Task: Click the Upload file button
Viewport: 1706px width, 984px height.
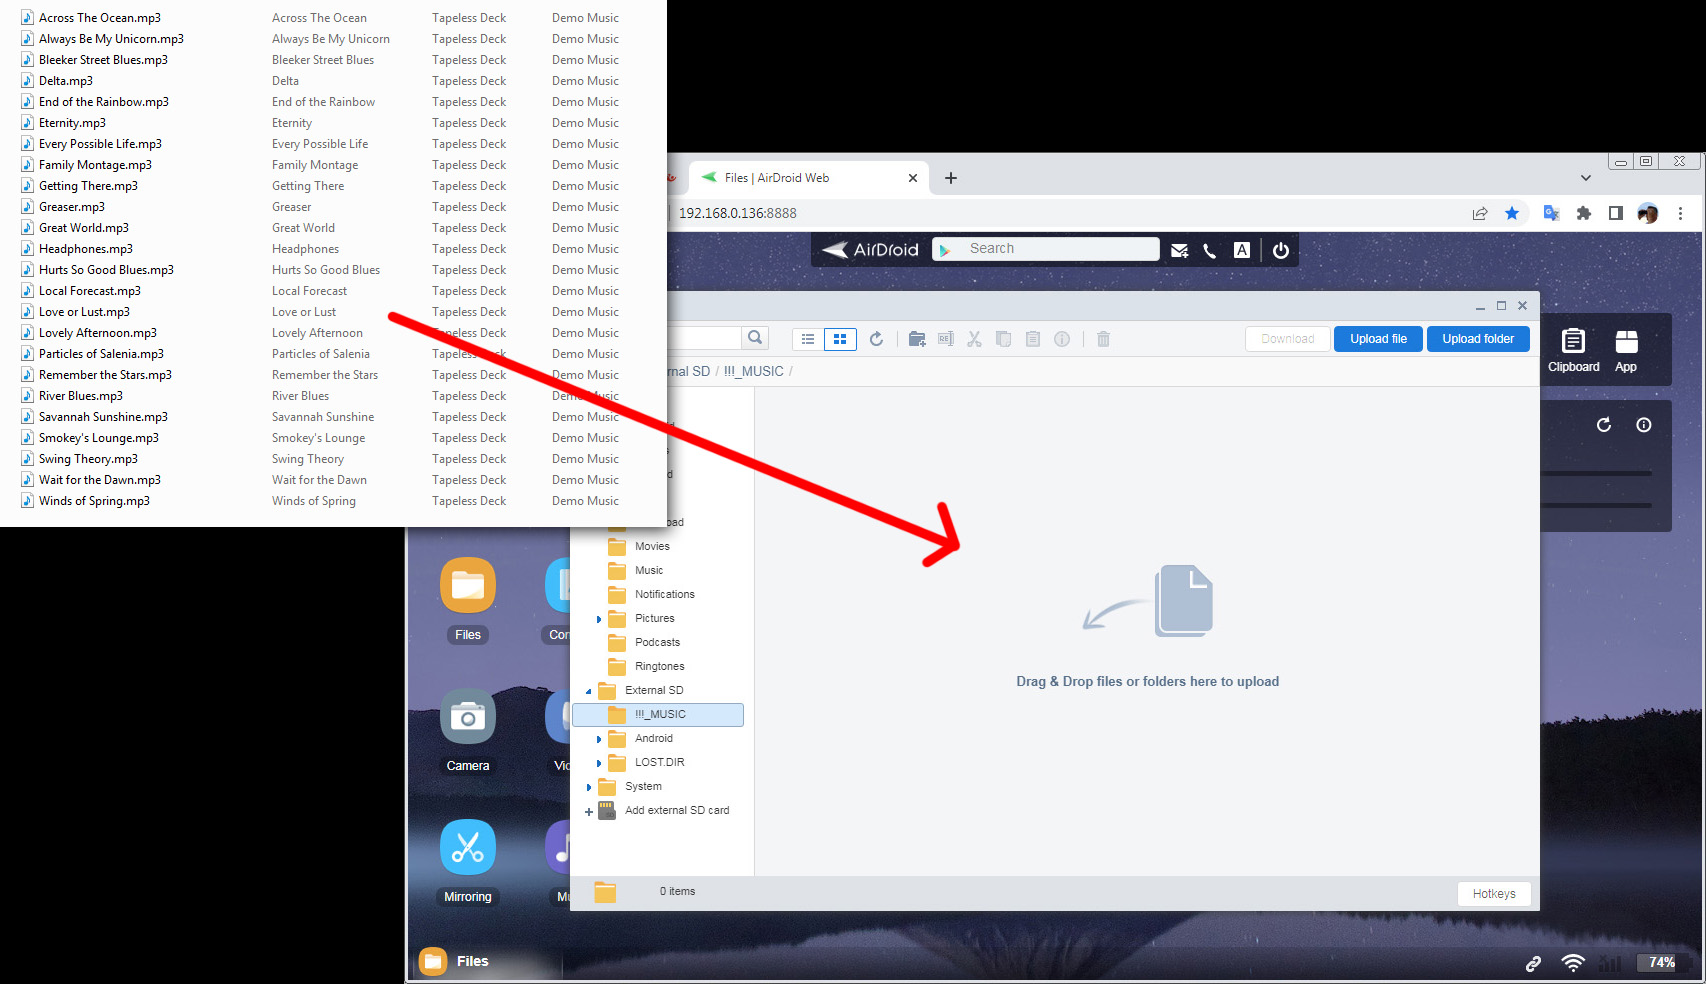Action: [1378, 339]
